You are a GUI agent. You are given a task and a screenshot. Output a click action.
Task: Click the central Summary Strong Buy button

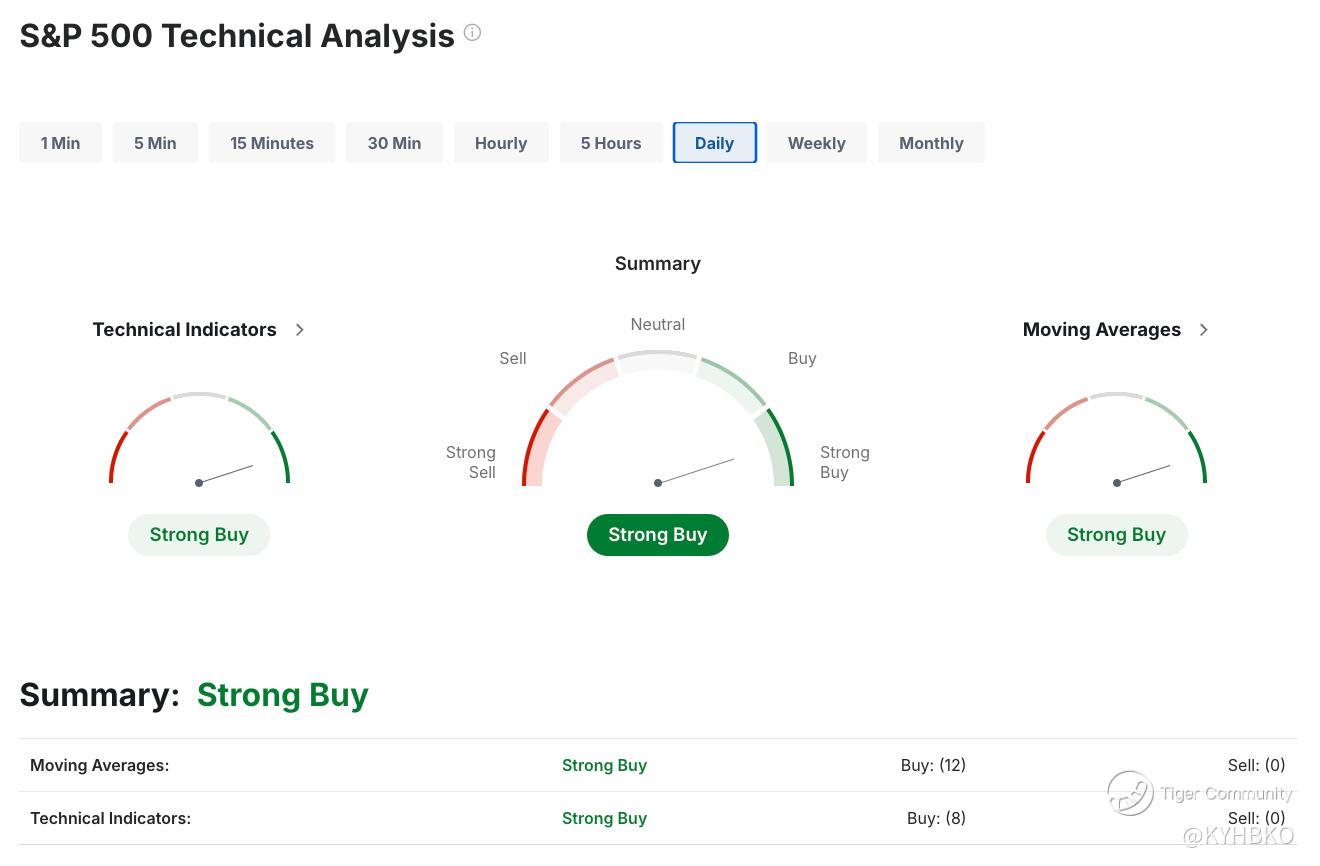click(657, 535)
